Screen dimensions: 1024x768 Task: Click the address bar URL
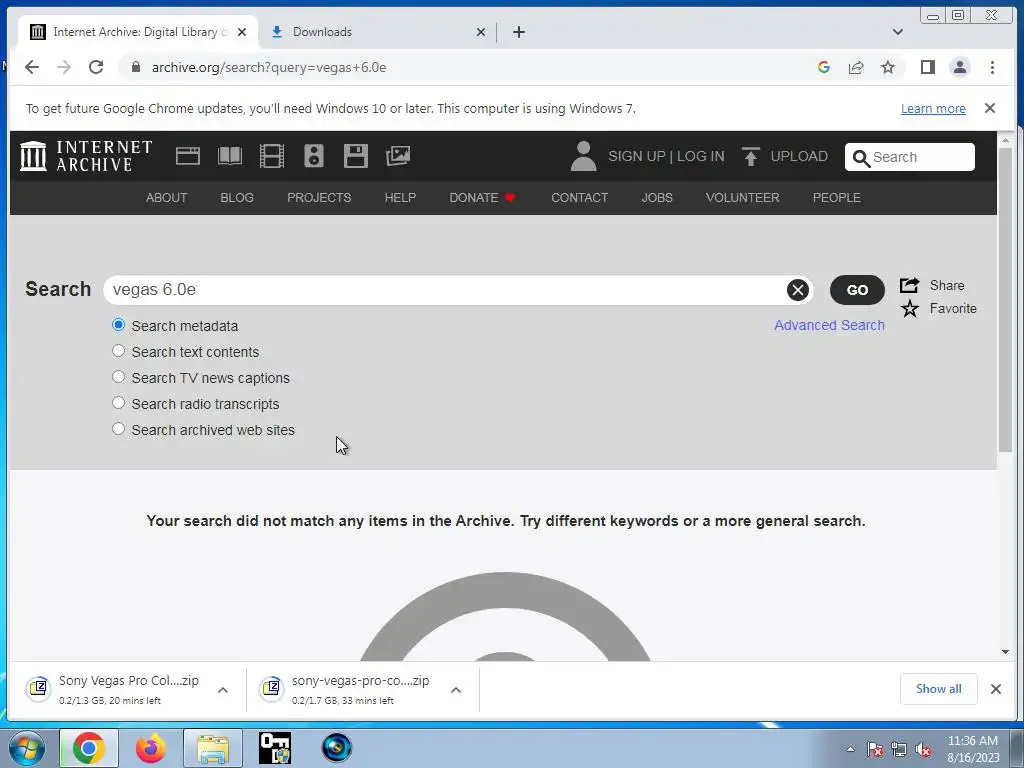269,67
